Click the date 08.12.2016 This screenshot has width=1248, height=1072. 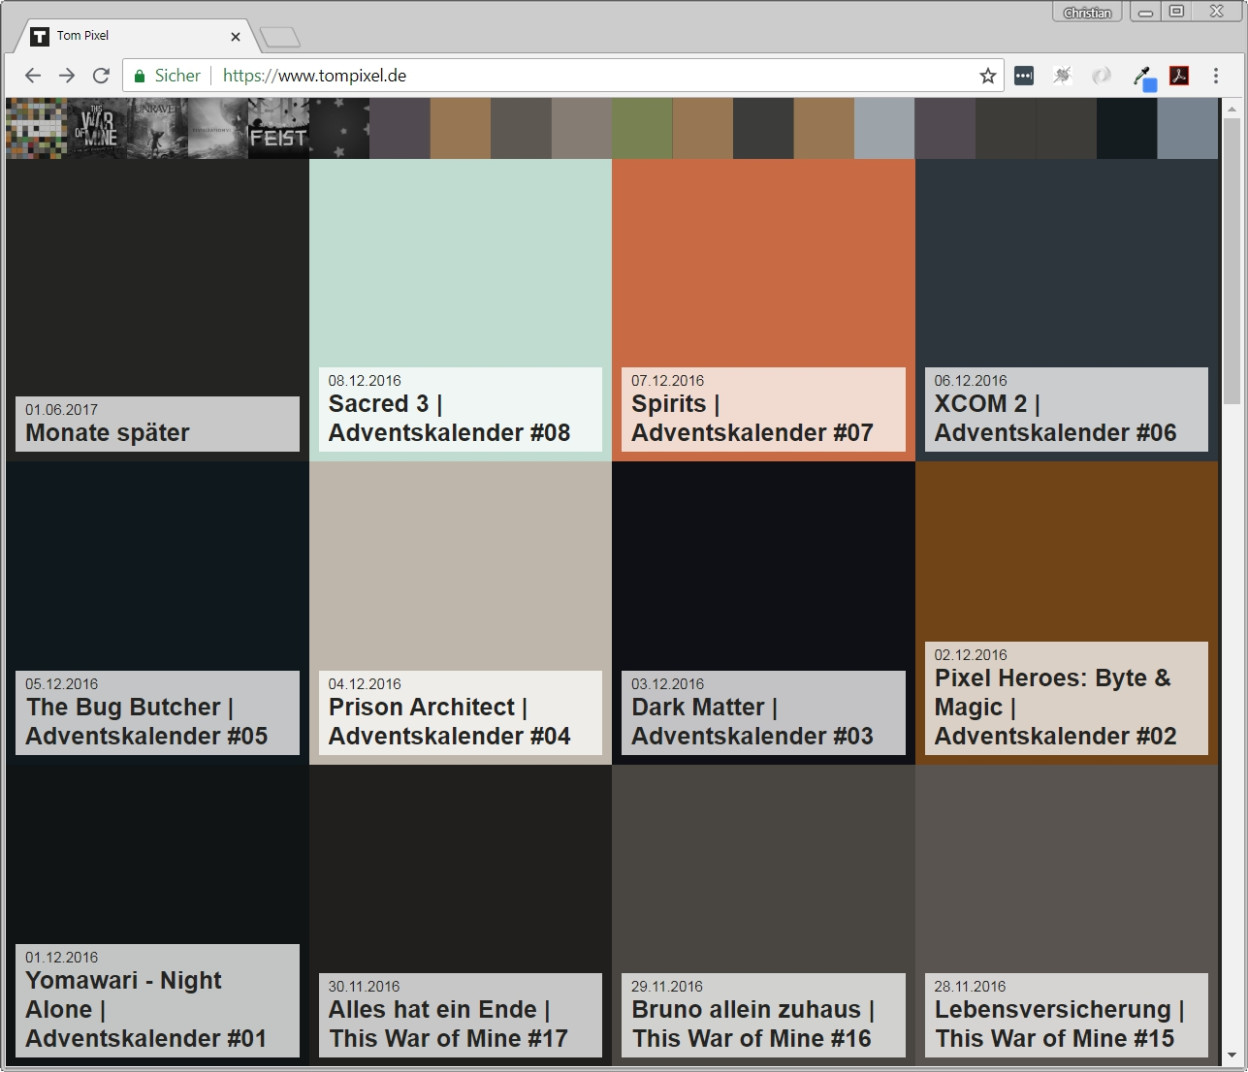pyautogui.click(x=365, y=381)
